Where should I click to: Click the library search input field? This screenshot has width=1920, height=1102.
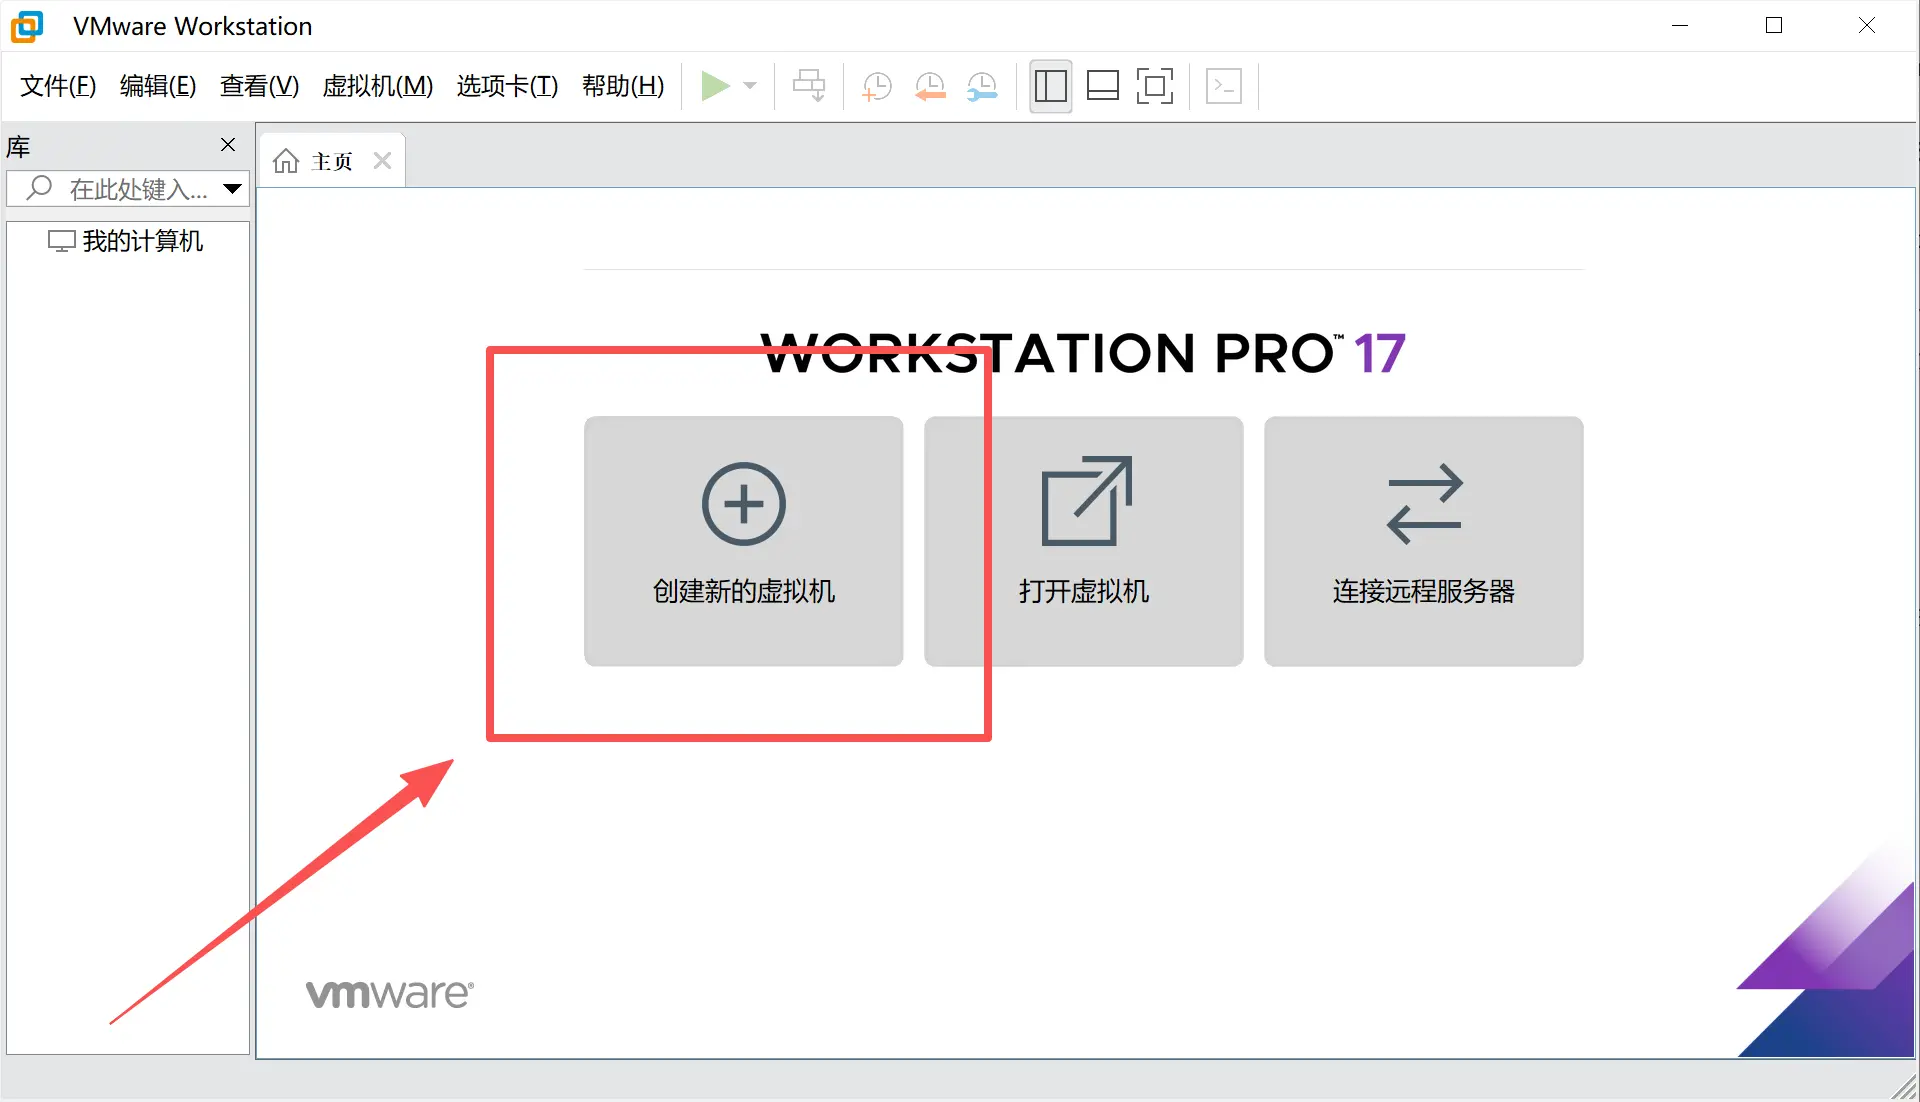coord(128,188)
